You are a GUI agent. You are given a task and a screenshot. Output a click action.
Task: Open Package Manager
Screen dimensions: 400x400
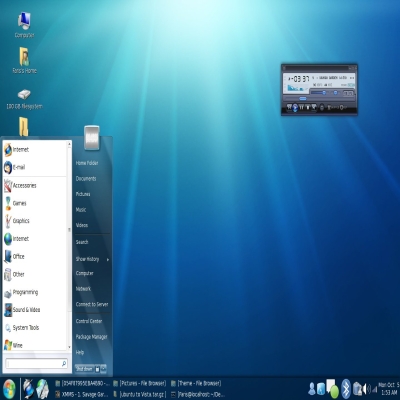[x=92, y=337]
